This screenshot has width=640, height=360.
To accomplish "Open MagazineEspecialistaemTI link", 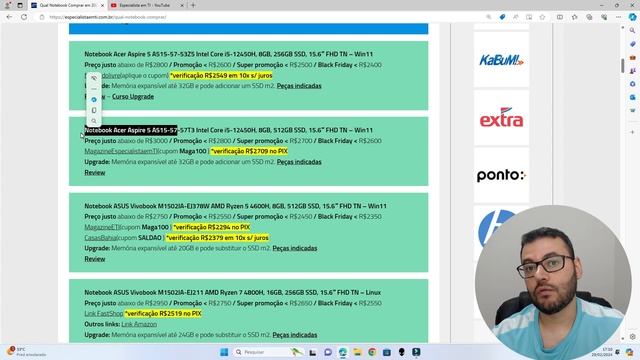I will click(120, 151).
